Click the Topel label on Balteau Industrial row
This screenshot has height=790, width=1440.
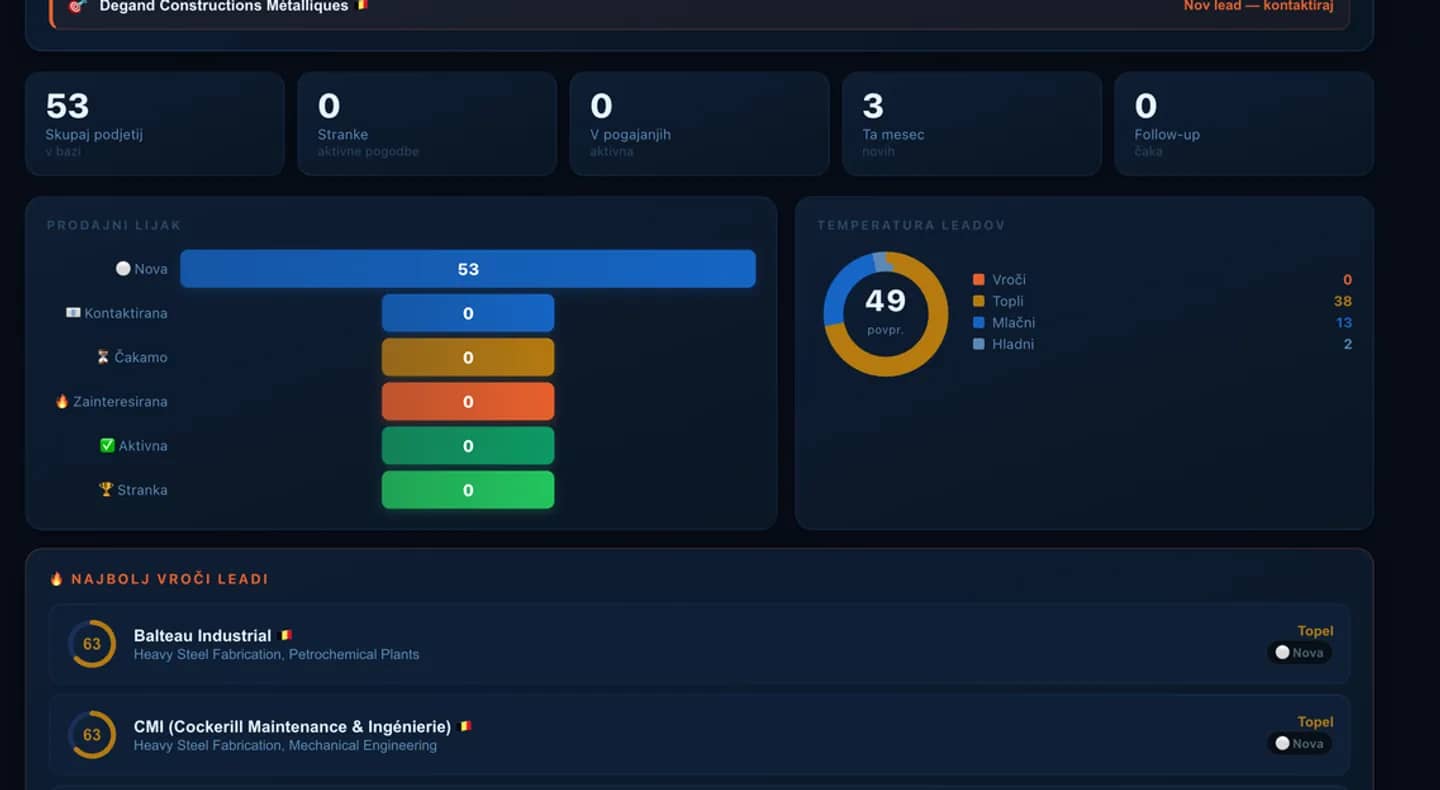[1315, 631]
